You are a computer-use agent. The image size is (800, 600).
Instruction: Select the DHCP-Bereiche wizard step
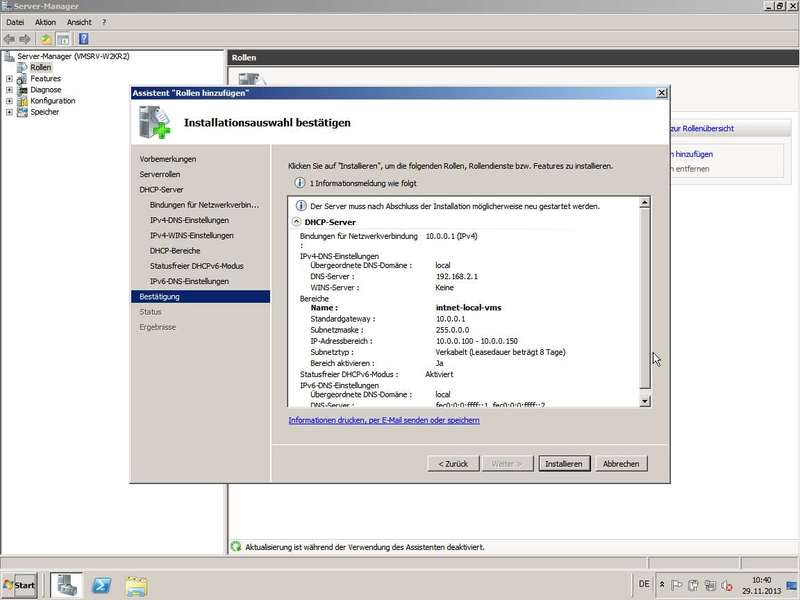tap(175, 250)
